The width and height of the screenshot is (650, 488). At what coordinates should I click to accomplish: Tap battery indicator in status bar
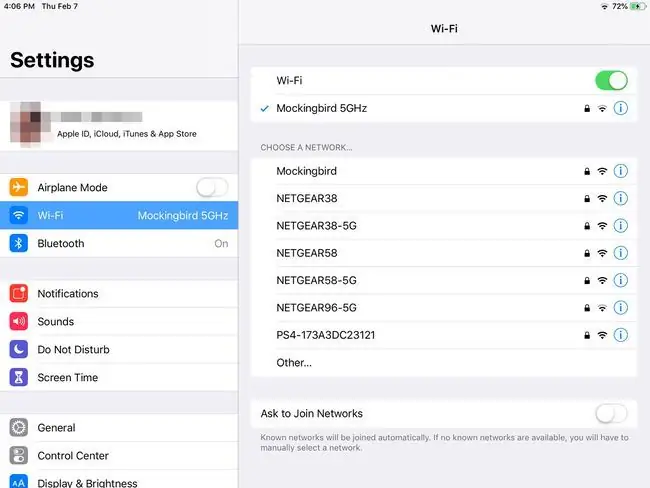638,6
